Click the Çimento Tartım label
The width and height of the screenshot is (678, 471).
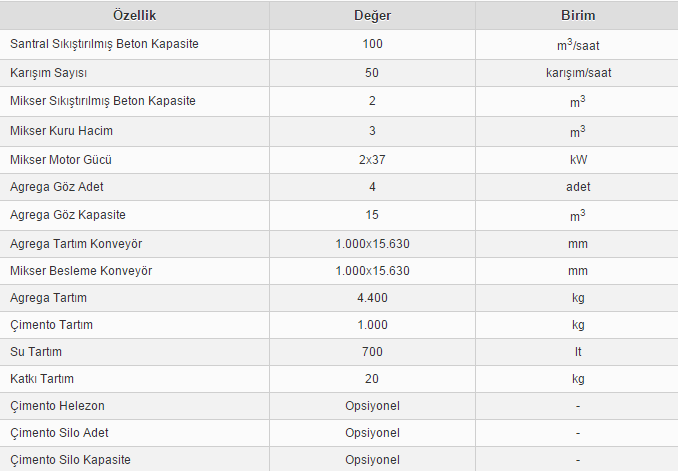click(x=51, y=325)
